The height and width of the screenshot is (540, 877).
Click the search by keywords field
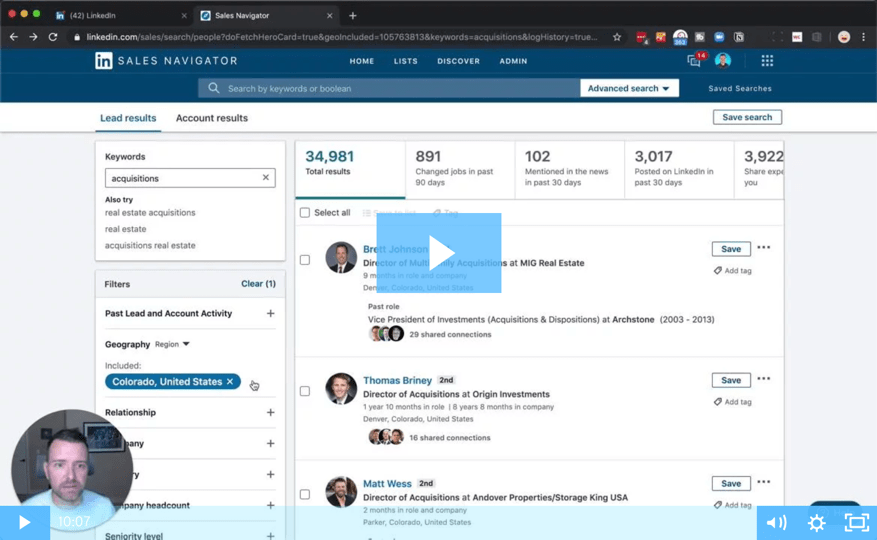[389, 88]
